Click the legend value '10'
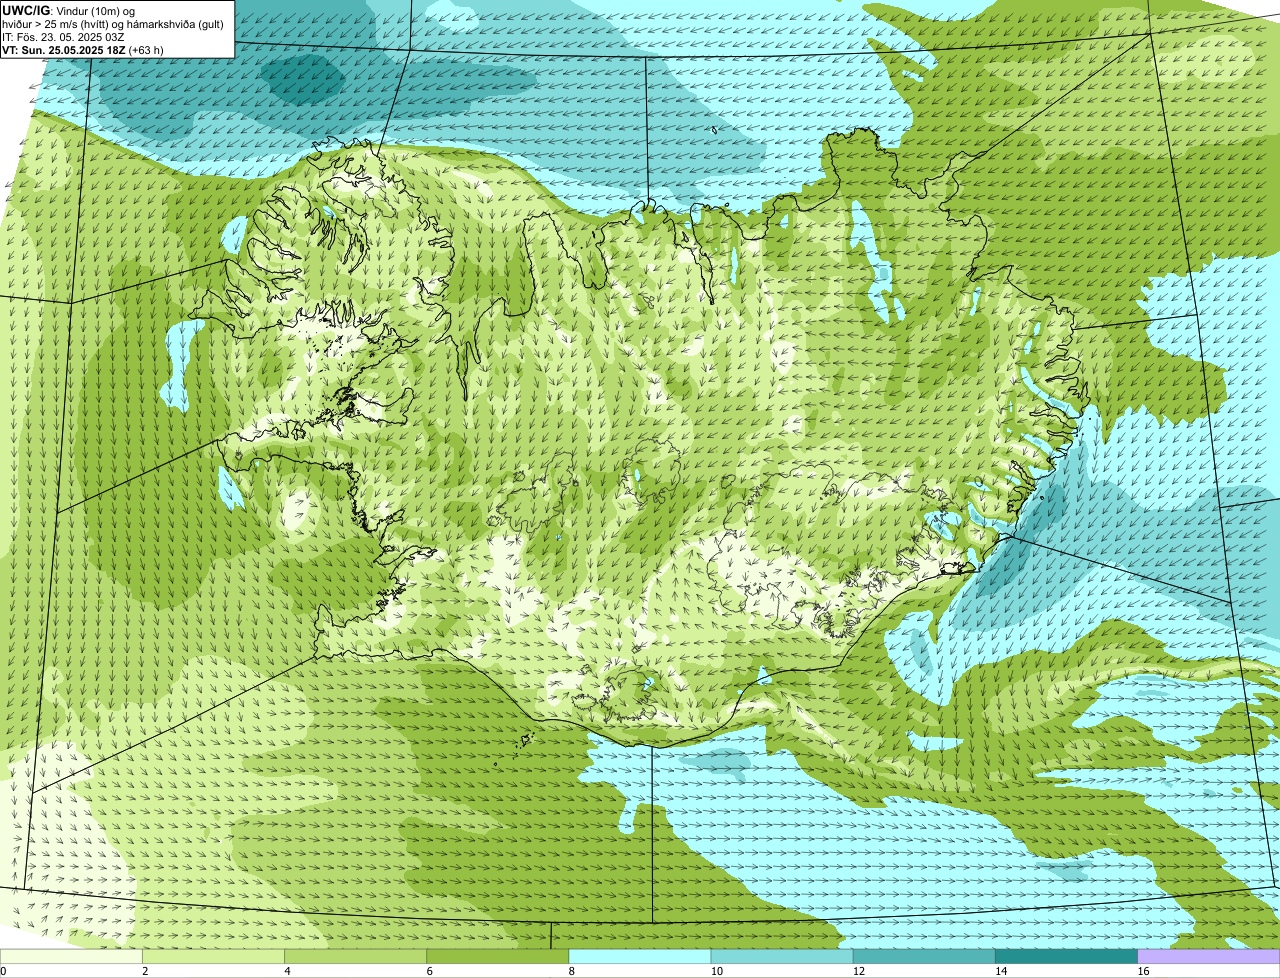The width and height of the screenshot is (1280, 978). coord(716,971)
